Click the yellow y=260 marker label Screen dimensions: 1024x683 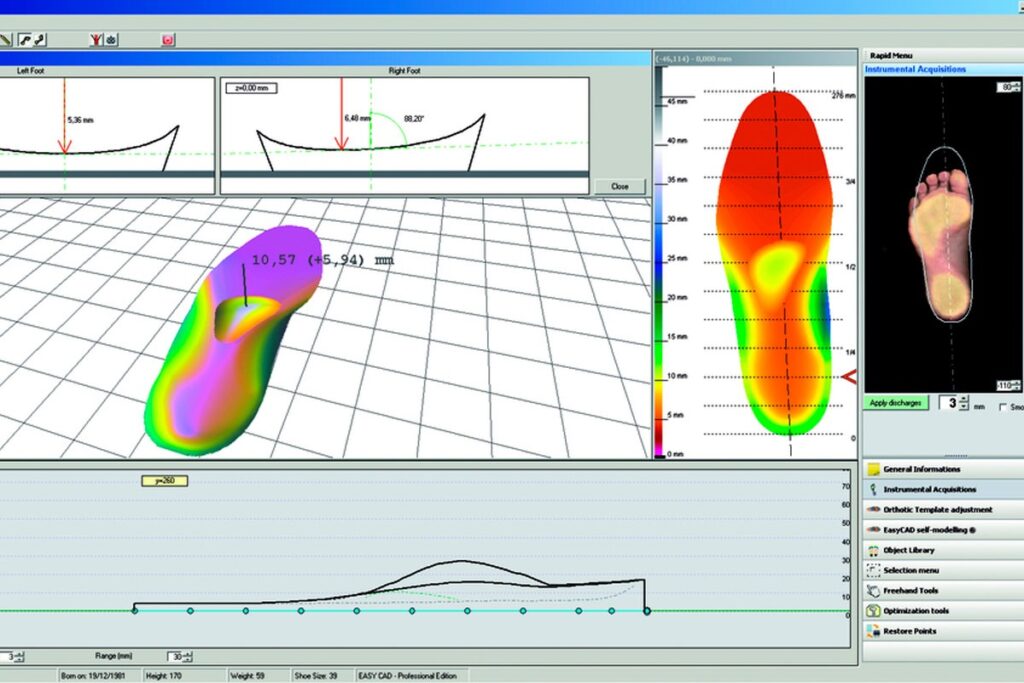[x=165, y=481]
